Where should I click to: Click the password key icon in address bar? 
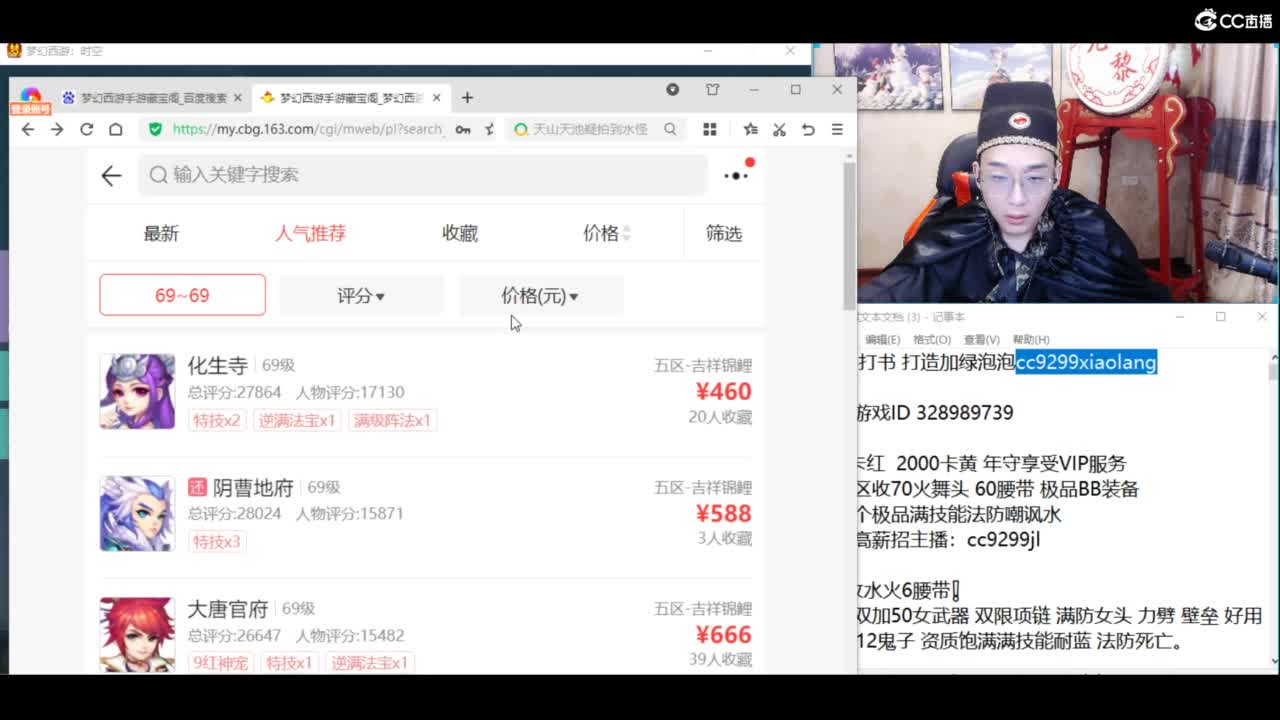[x=463, y=129]
